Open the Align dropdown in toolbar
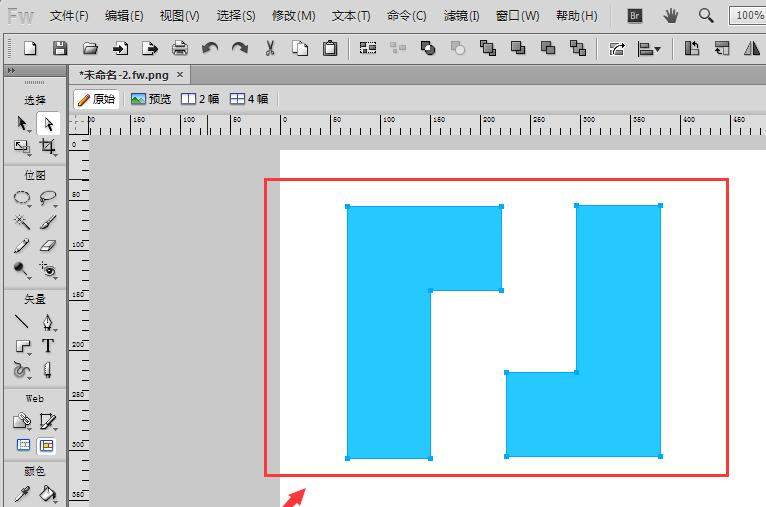Viewport: 766px width, 507px height. [650, 48]
